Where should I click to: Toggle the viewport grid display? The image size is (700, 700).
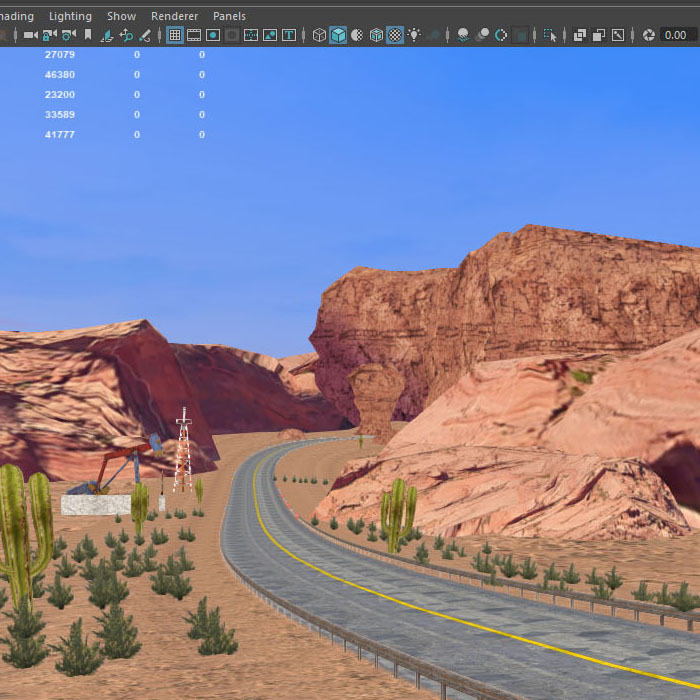[x=175, y=35]
